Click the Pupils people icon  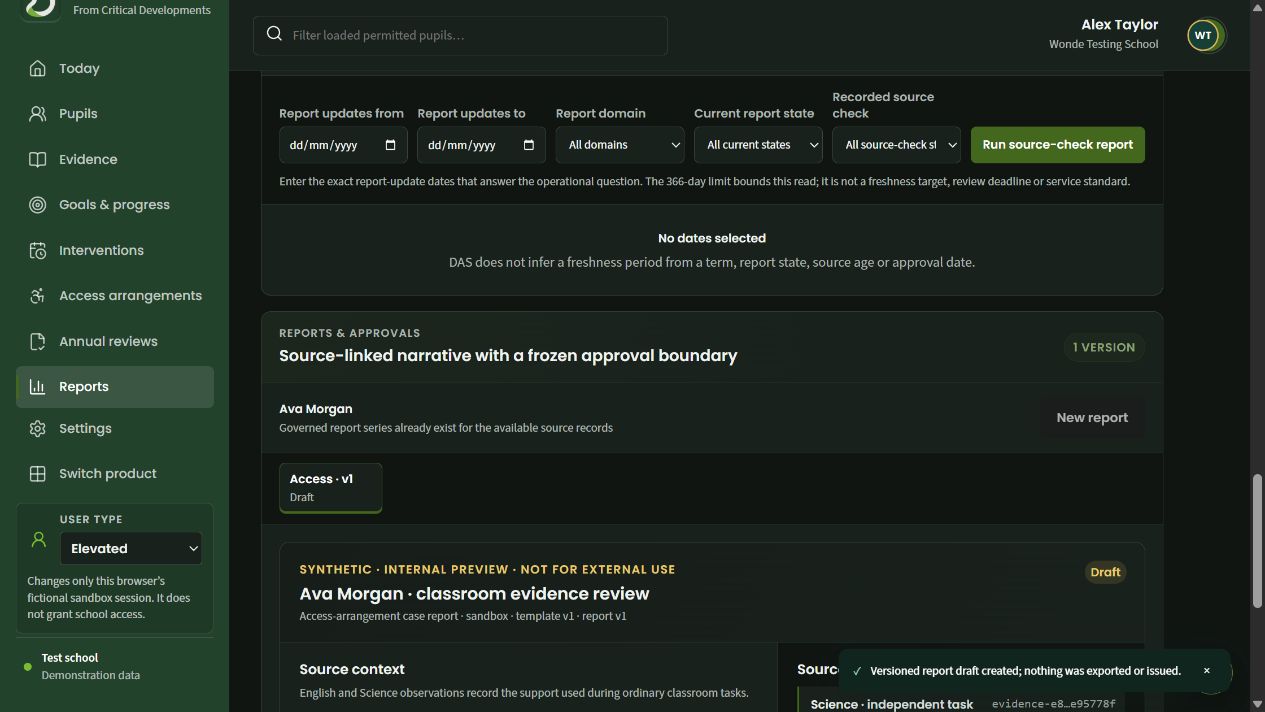tap(38, 114)
